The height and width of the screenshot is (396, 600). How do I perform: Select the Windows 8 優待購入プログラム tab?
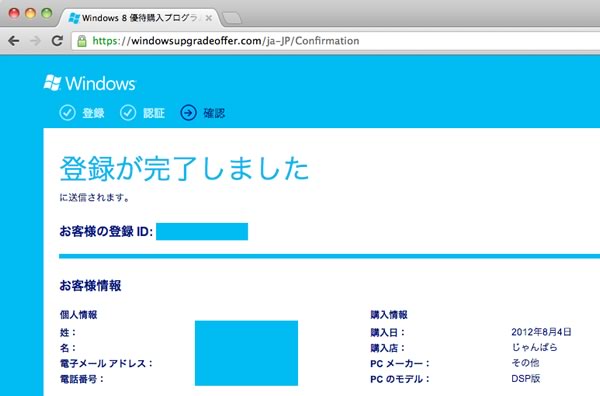coord(140,18)
